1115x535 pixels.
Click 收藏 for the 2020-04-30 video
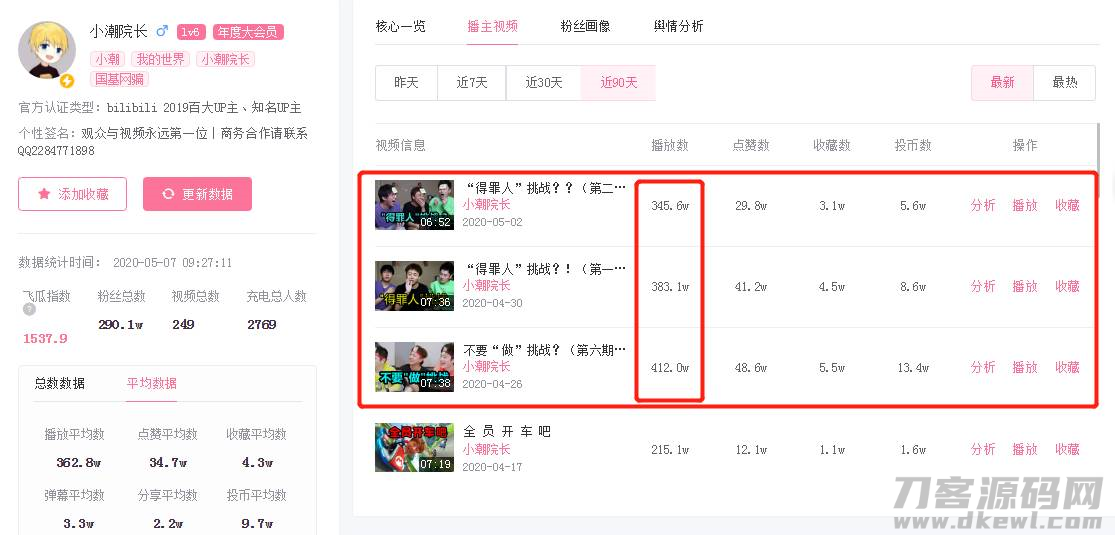1067,286
